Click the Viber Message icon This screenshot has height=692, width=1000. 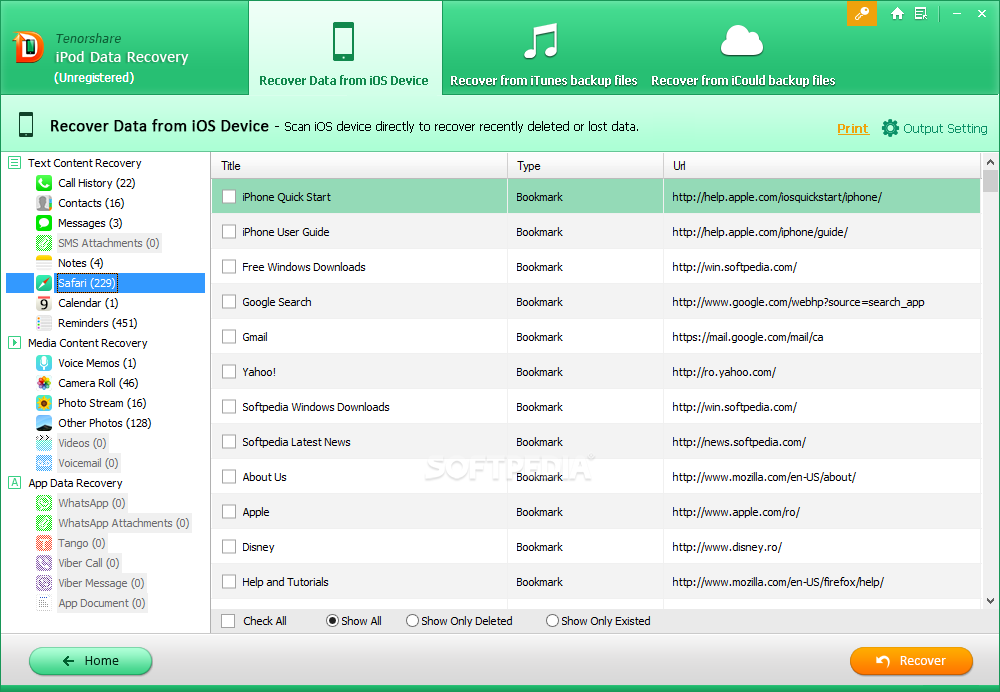(x=44, y=583)
